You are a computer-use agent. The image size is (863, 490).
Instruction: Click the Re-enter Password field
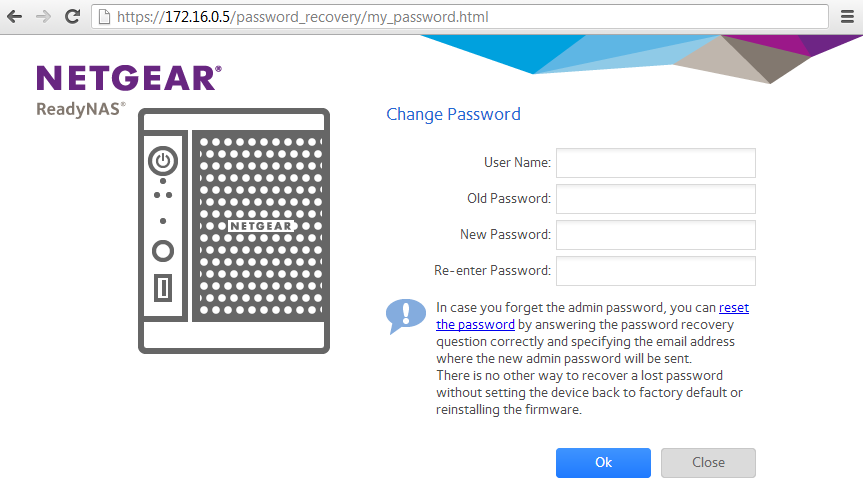(x=655, y=271)
